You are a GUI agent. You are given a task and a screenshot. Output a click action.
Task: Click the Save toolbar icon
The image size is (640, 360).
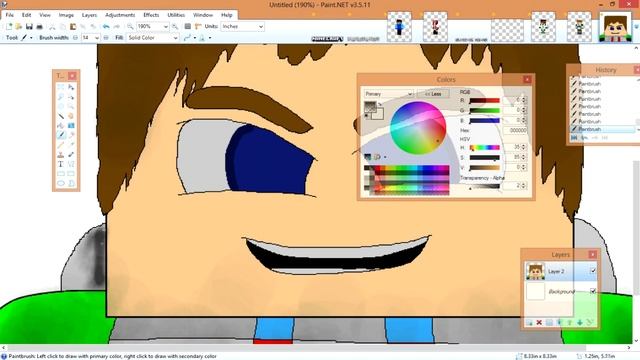29,27
